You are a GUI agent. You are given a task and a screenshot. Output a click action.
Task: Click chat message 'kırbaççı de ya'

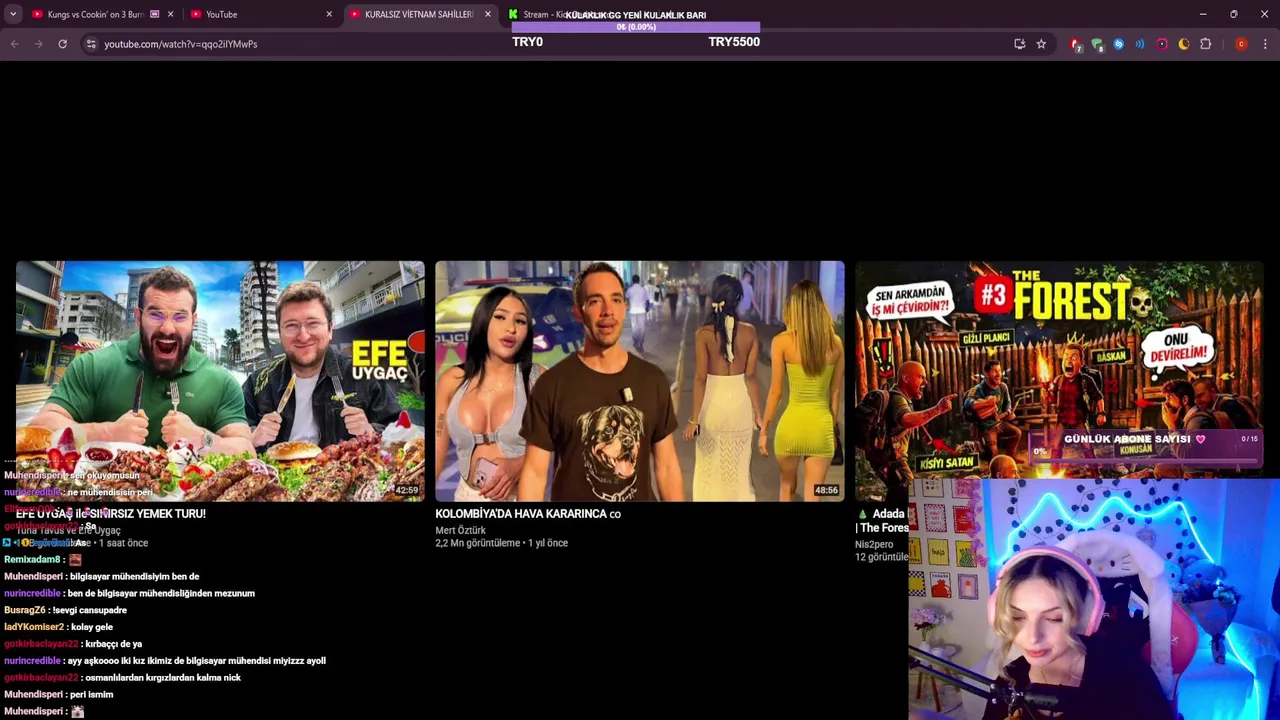[115, 644]
